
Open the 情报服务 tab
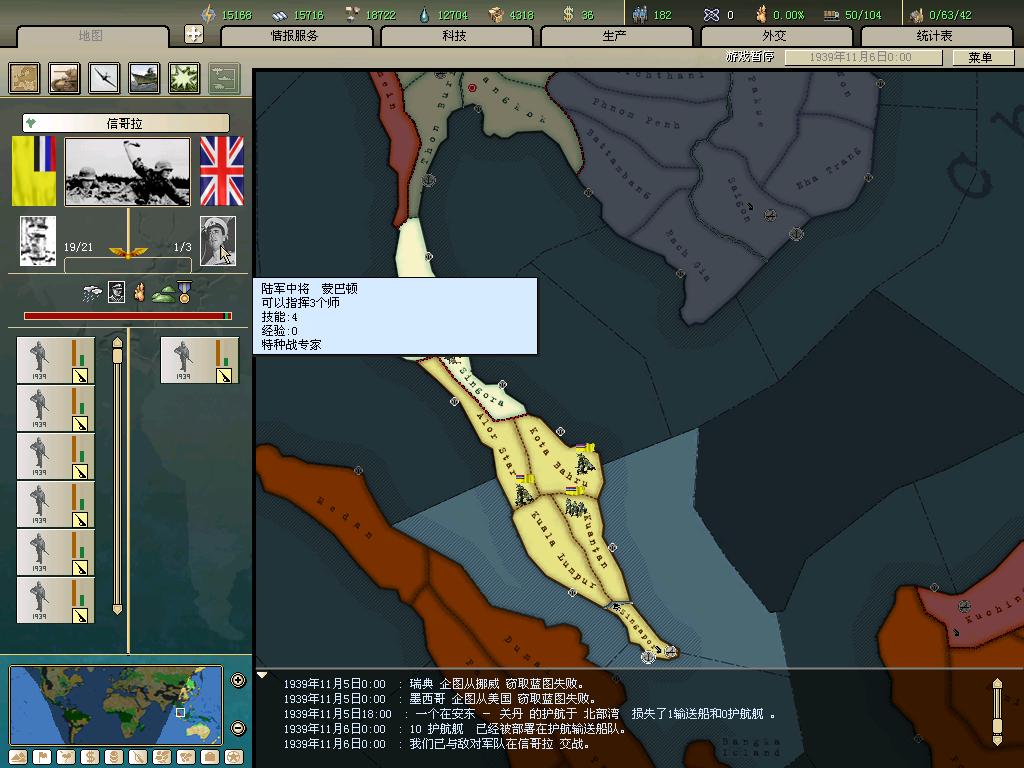[295, 37]
